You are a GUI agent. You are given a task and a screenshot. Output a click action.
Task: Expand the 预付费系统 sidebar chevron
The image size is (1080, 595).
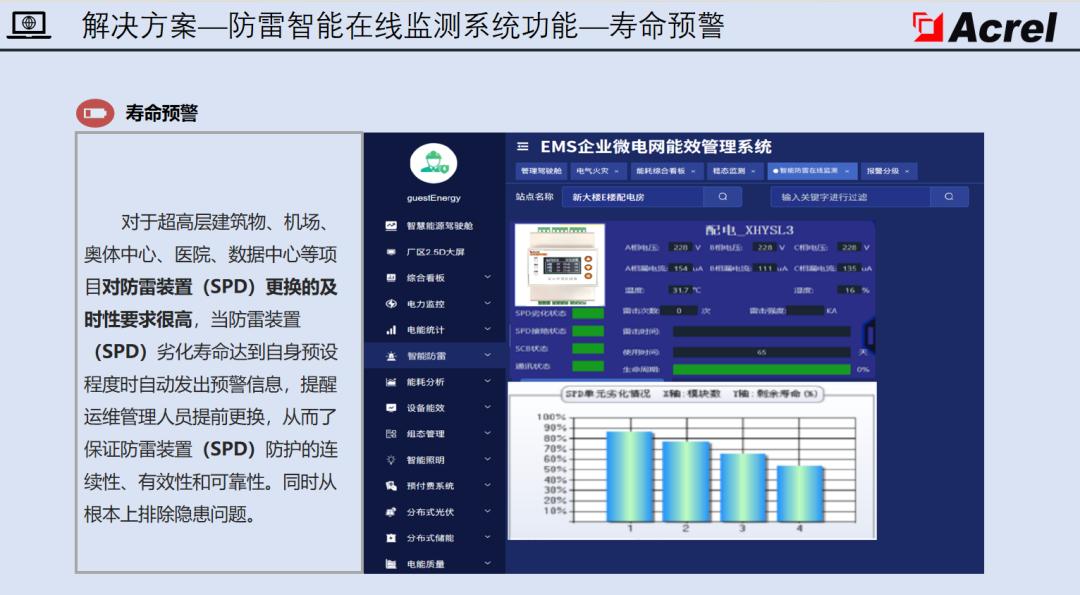pos(488,485)
